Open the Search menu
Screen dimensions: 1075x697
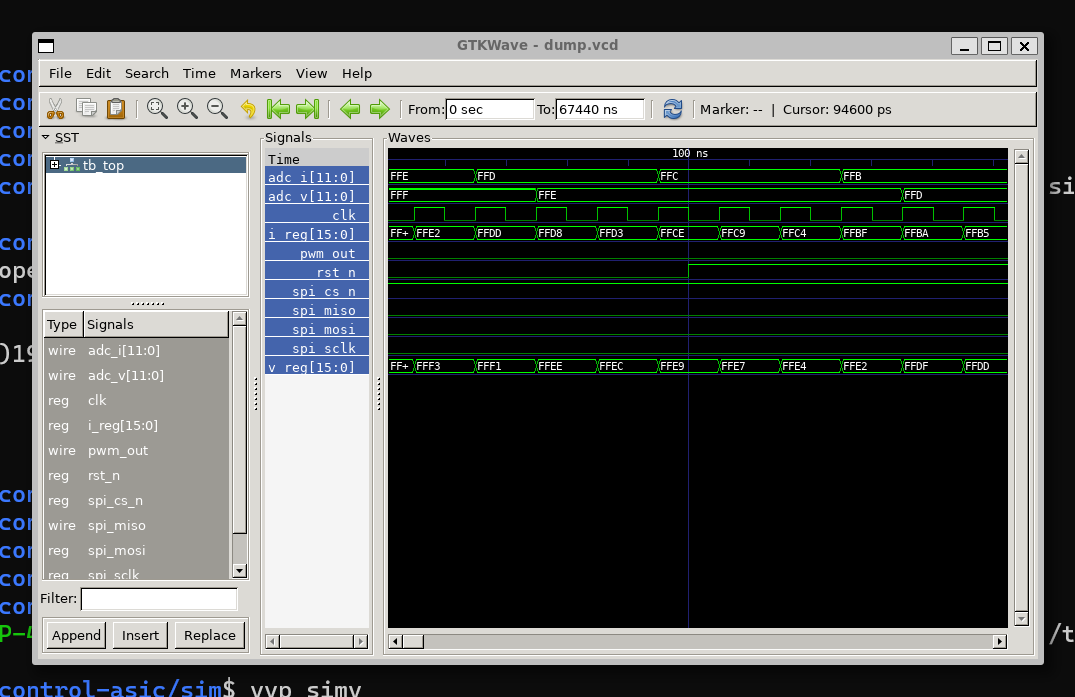(146, 73)
